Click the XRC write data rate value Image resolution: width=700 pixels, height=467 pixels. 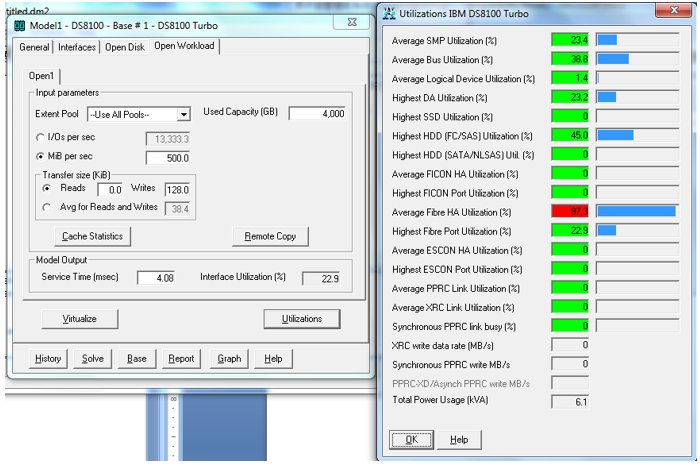[x=570, y=345]
